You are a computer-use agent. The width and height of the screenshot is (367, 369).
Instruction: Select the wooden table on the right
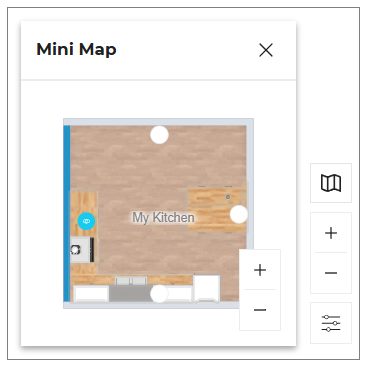(217, 210)
